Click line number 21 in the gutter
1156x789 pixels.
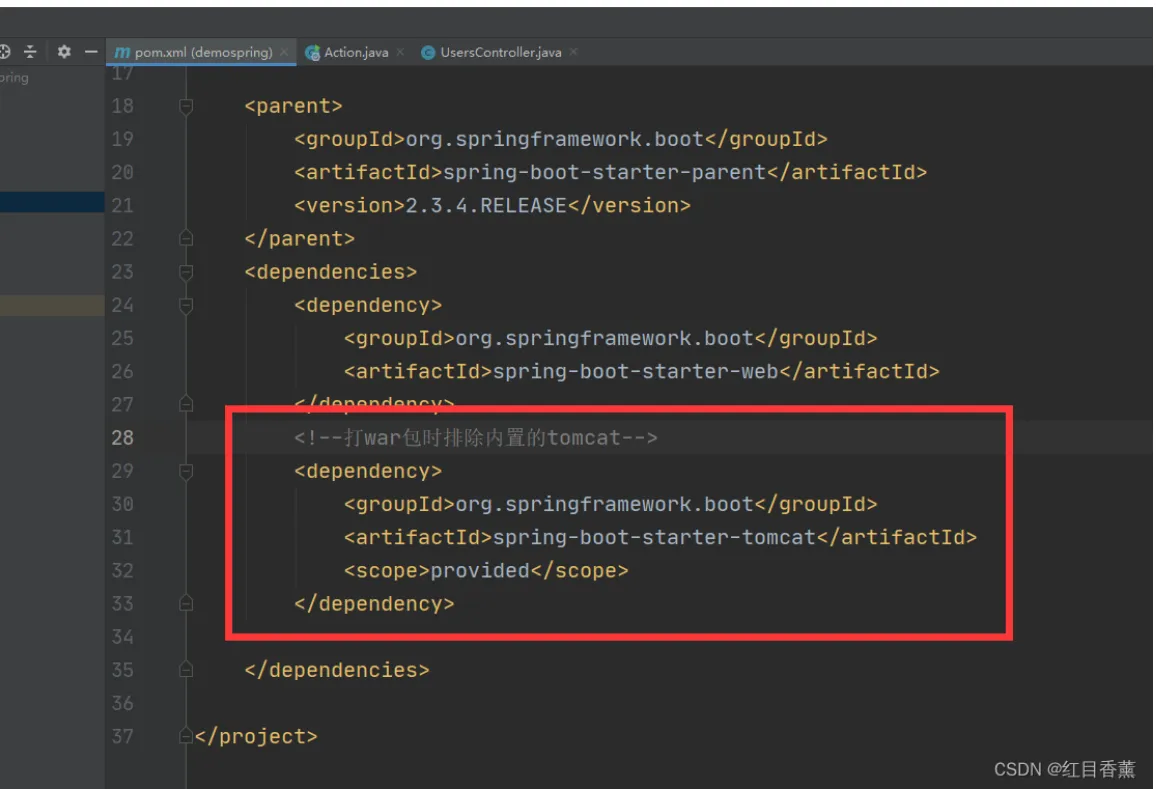(x=122, y=206)
